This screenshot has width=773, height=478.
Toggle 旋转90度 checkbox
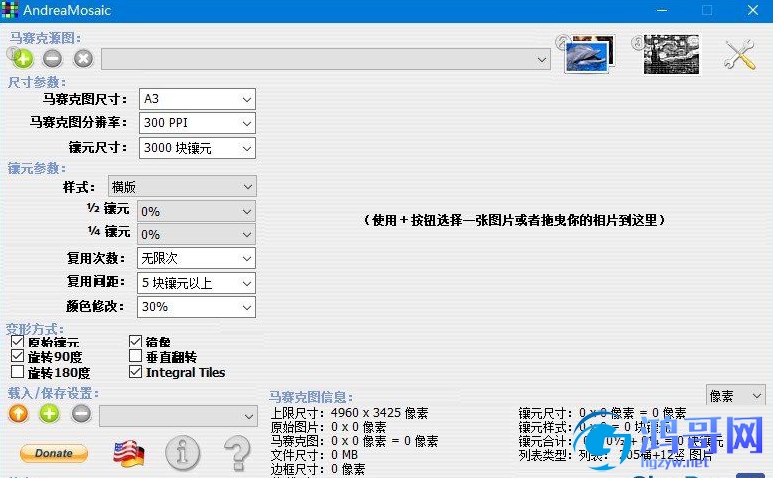tap(17, 356)
